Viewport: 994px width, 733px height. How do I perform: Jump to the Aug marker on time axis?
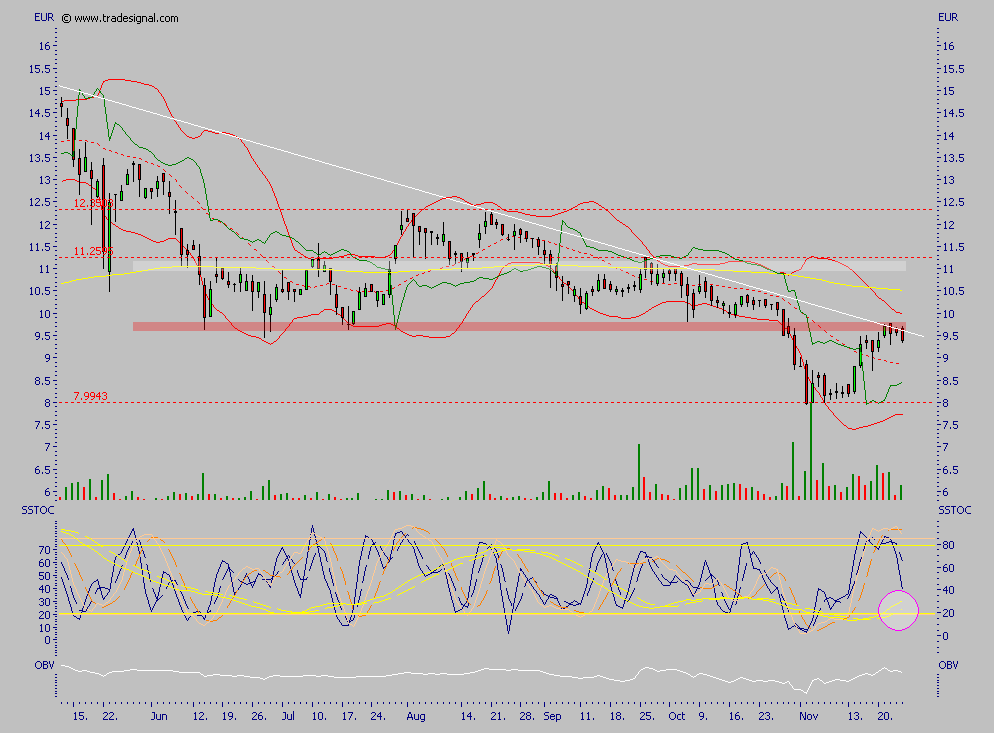pyautogui.click(x=417, y=717)
